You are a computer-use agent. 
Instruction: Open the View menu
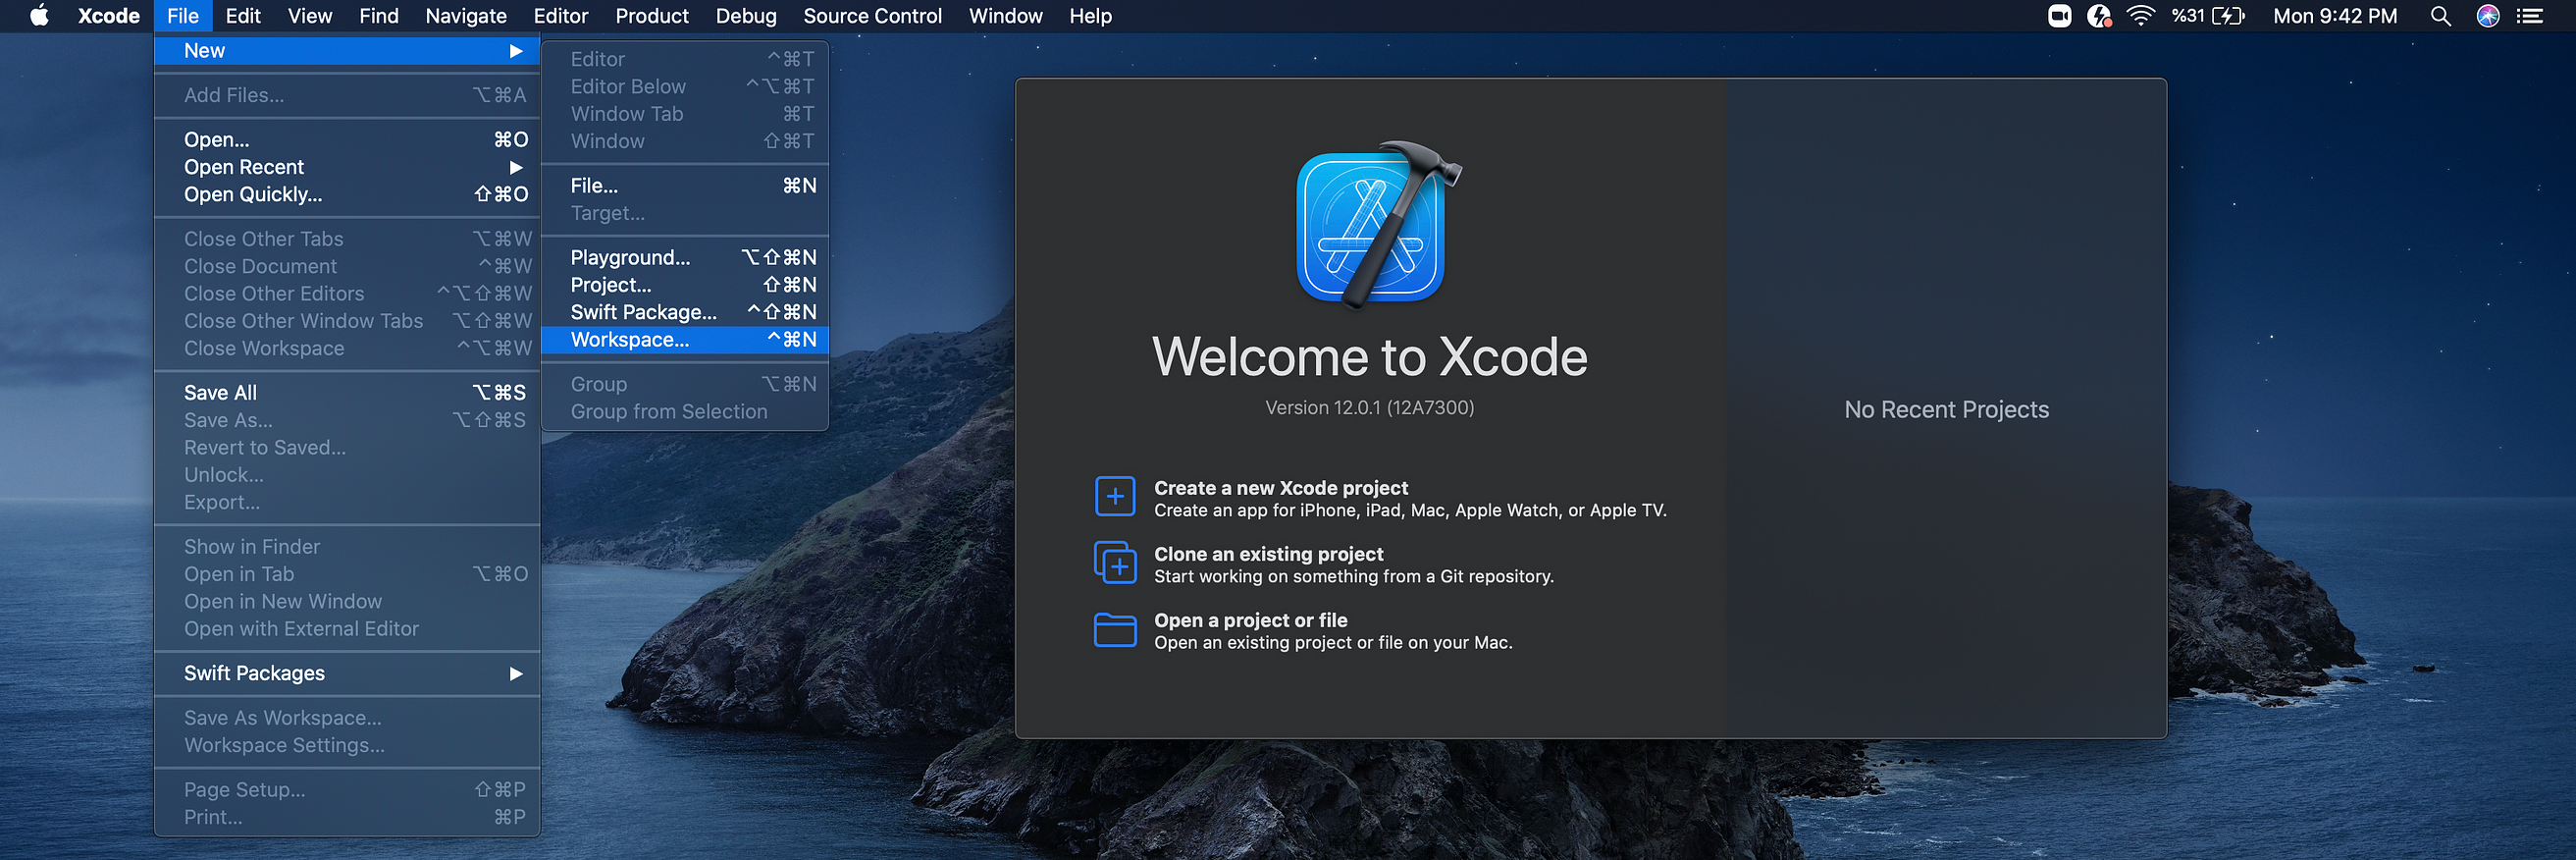point(310,16)
